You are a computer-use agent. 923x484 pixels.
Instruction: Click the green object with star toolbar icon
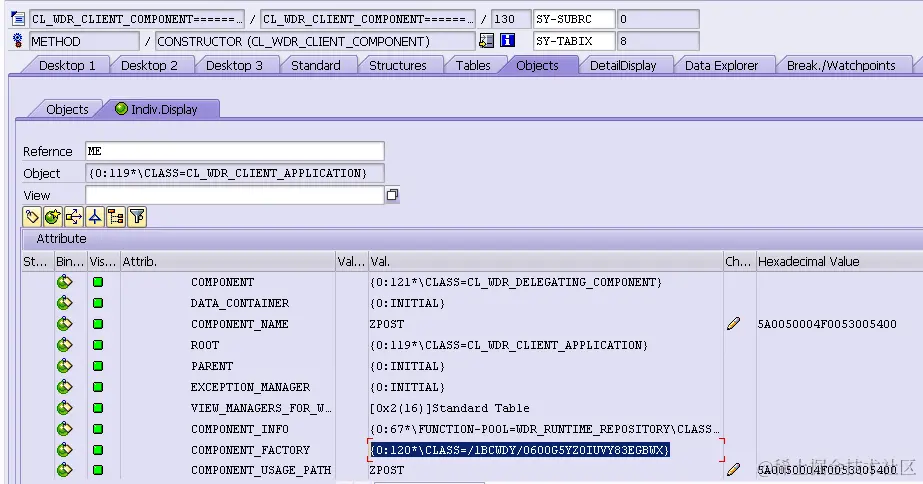[x=52, y=217]
